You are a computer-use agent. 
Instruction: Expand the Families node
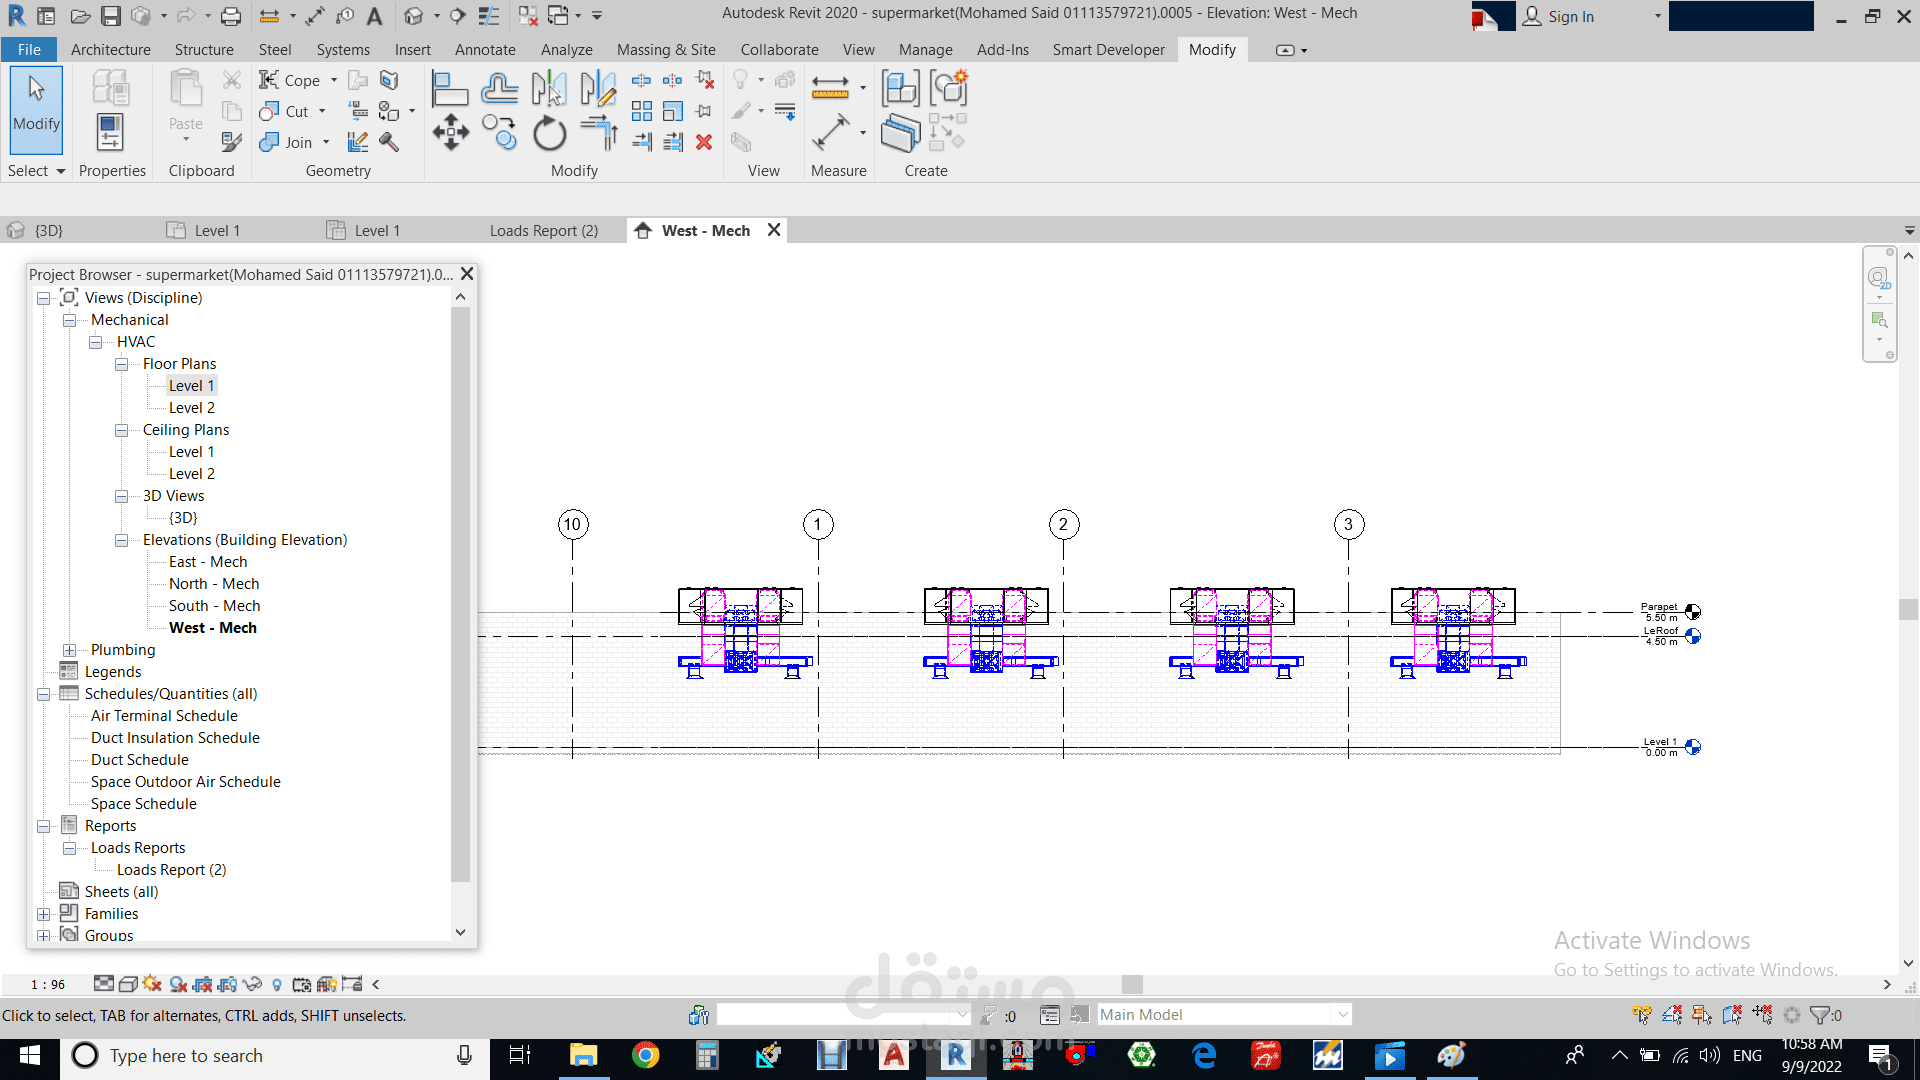click(x=44, y=914)
